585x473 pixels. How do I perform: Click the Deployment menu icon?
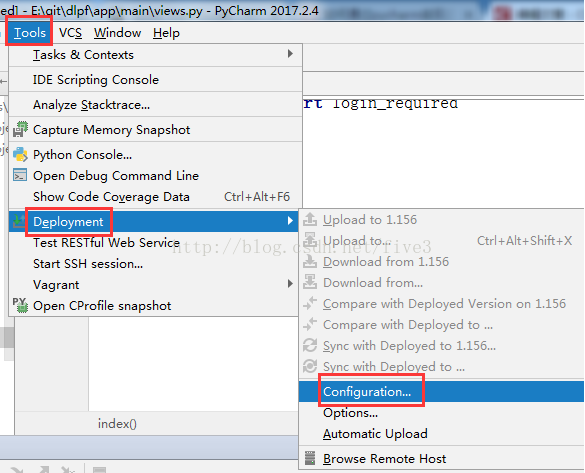(x=18, y=221)
